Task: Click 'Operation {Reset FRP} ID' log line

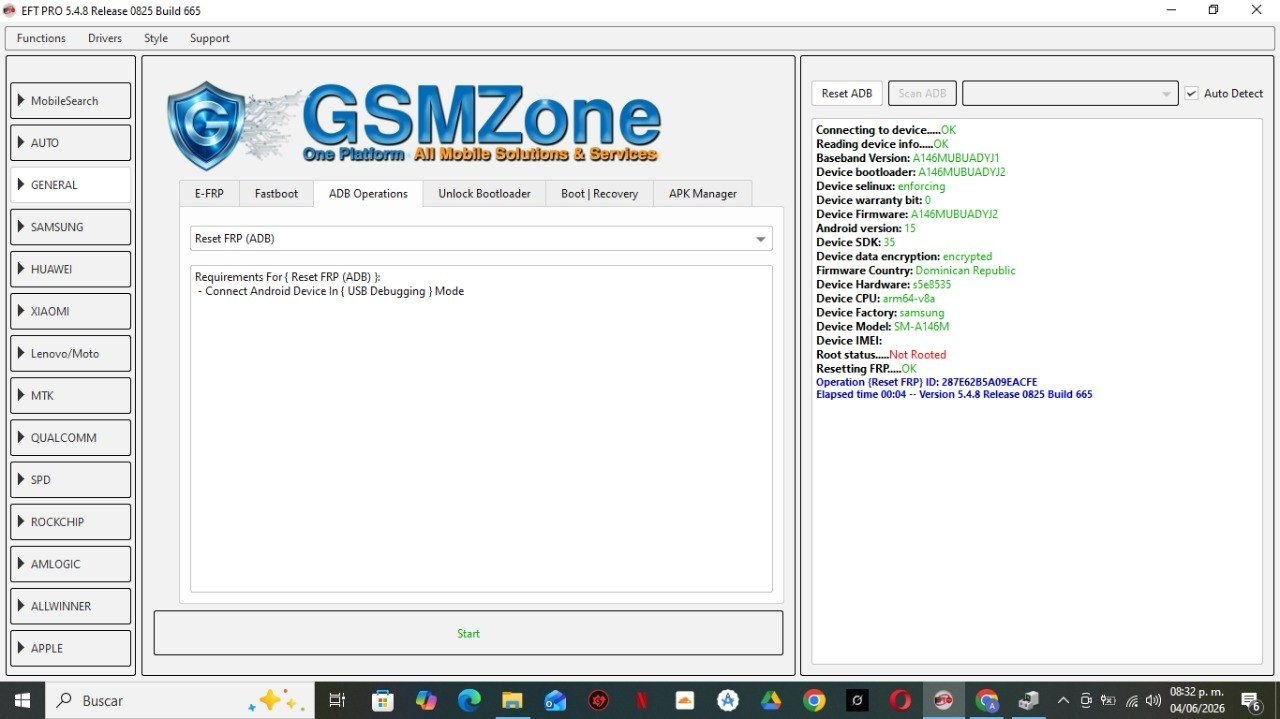Action: (x=926, y=382)
